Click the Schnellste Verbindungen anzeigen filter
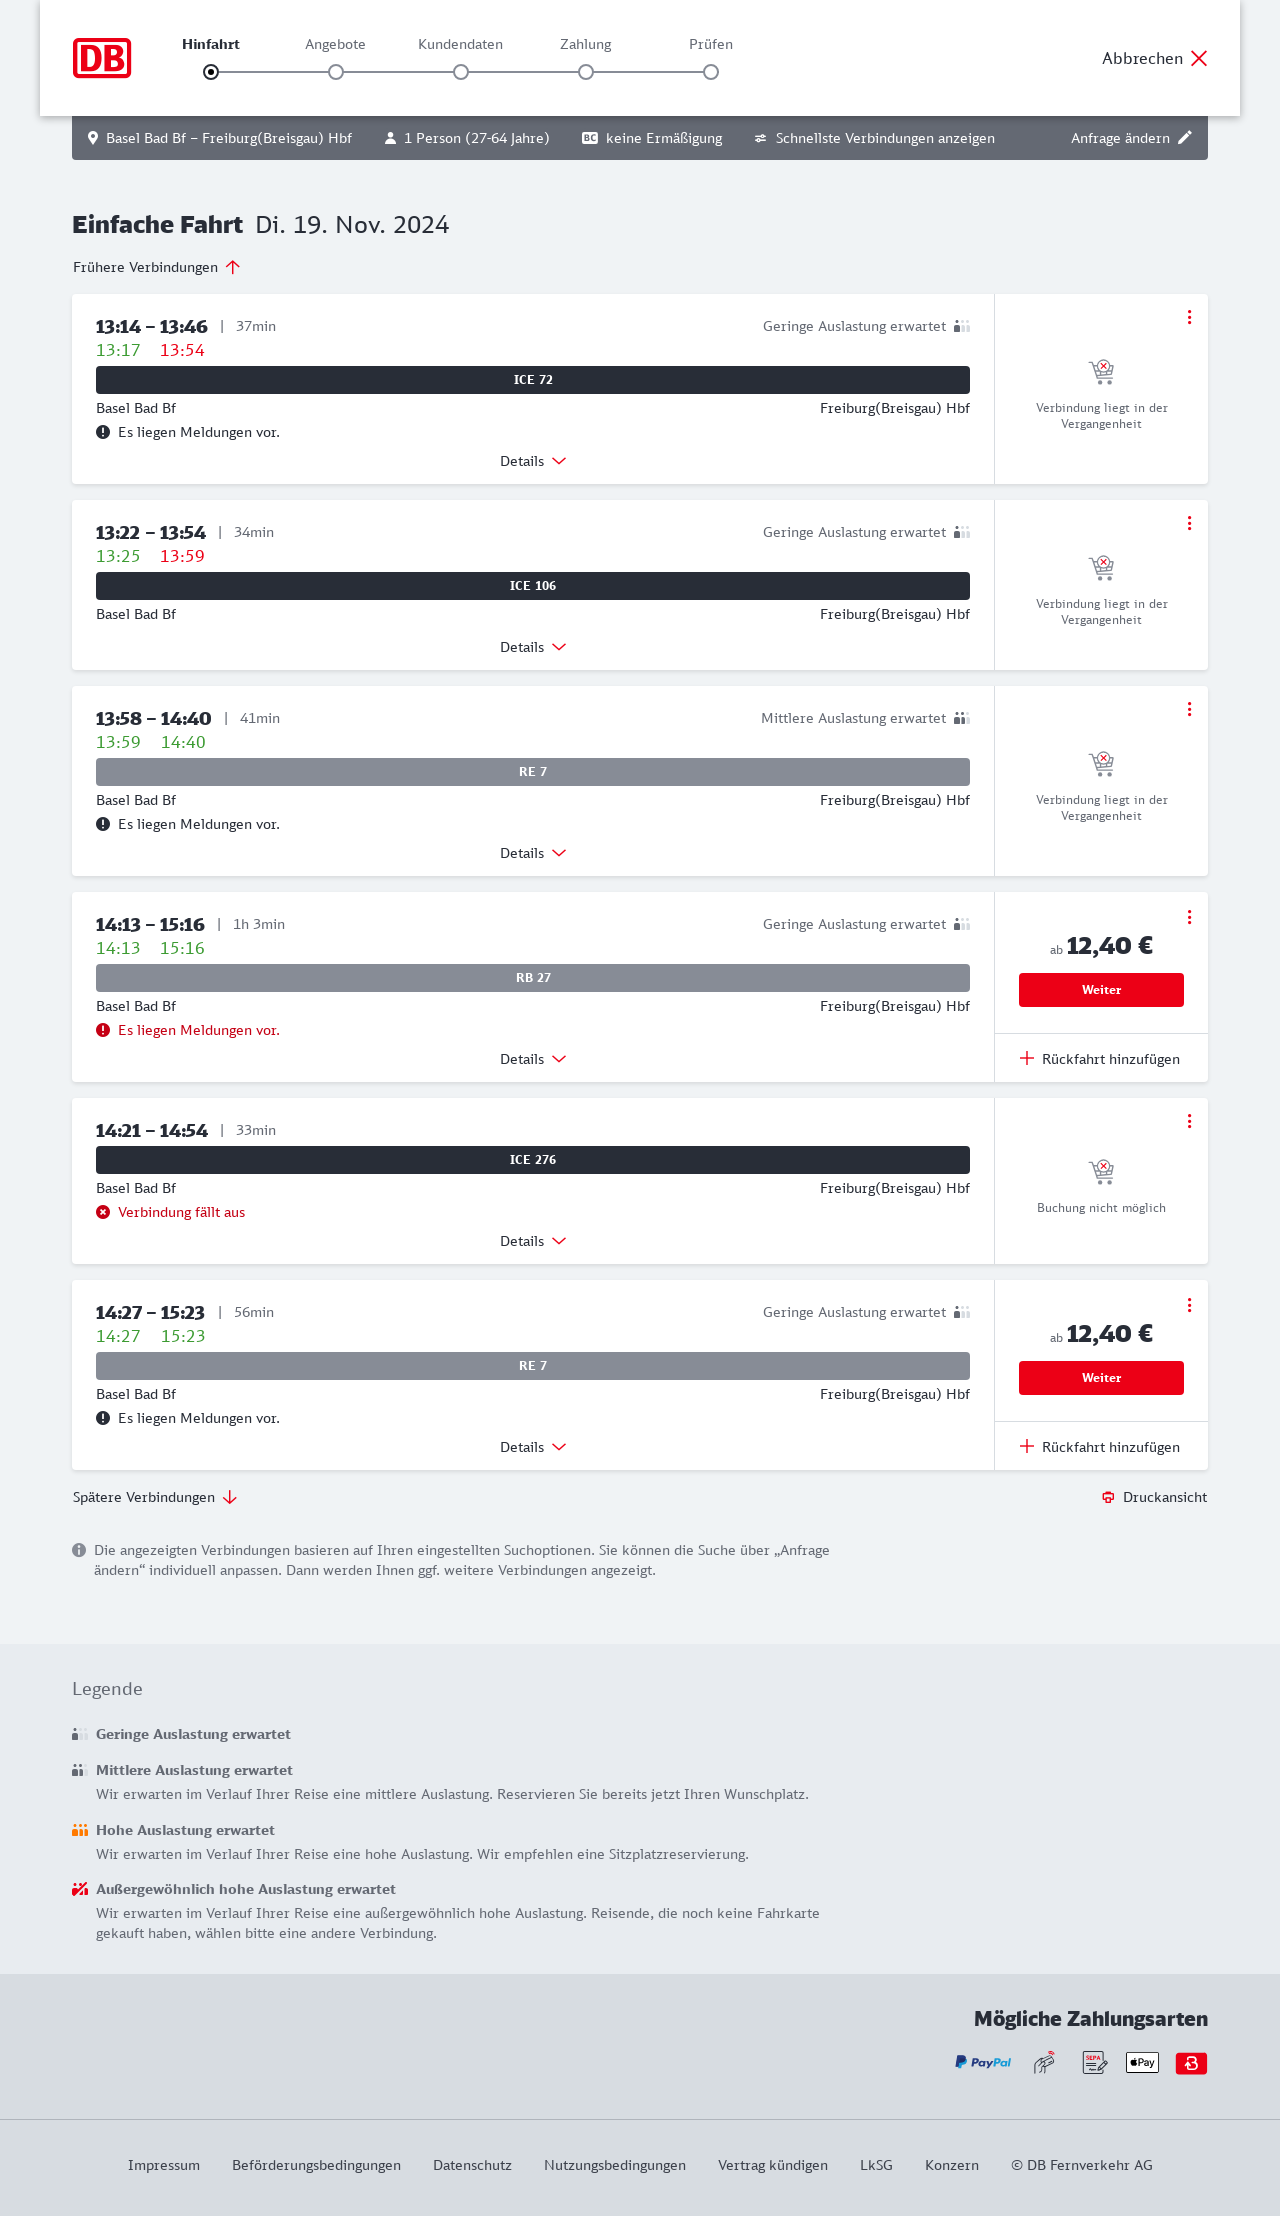The width and height of the screenshot is (1280, 2216). [x=874, y=138]
